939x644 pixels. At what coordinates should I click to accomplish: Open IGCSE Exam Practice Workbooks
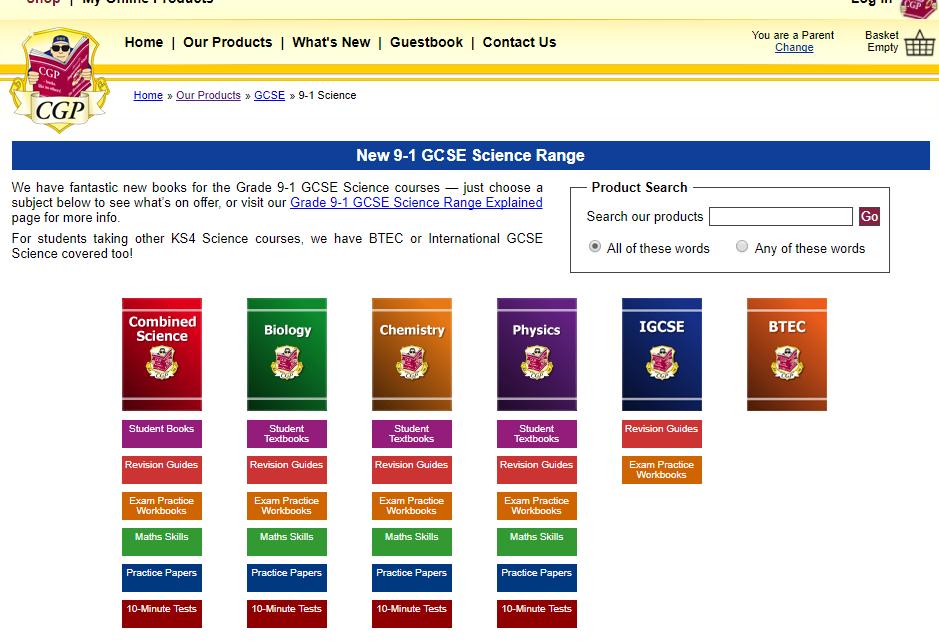662,470
